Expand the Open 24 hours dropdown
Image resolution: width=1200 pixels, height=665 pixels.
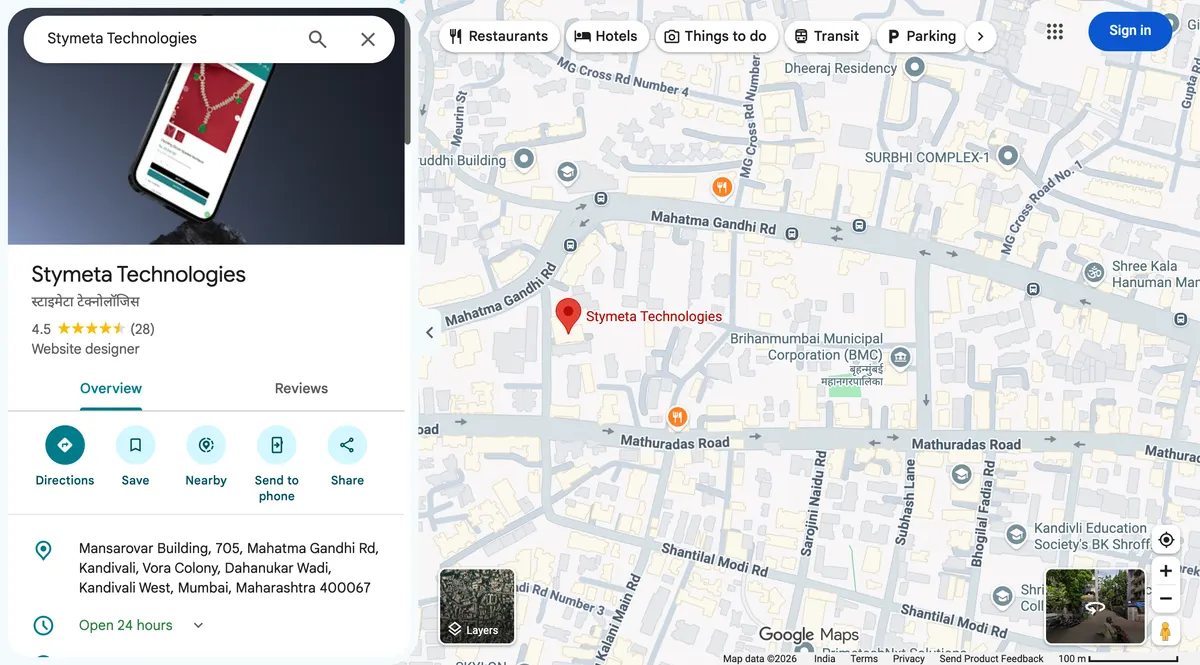pos(198,625)
